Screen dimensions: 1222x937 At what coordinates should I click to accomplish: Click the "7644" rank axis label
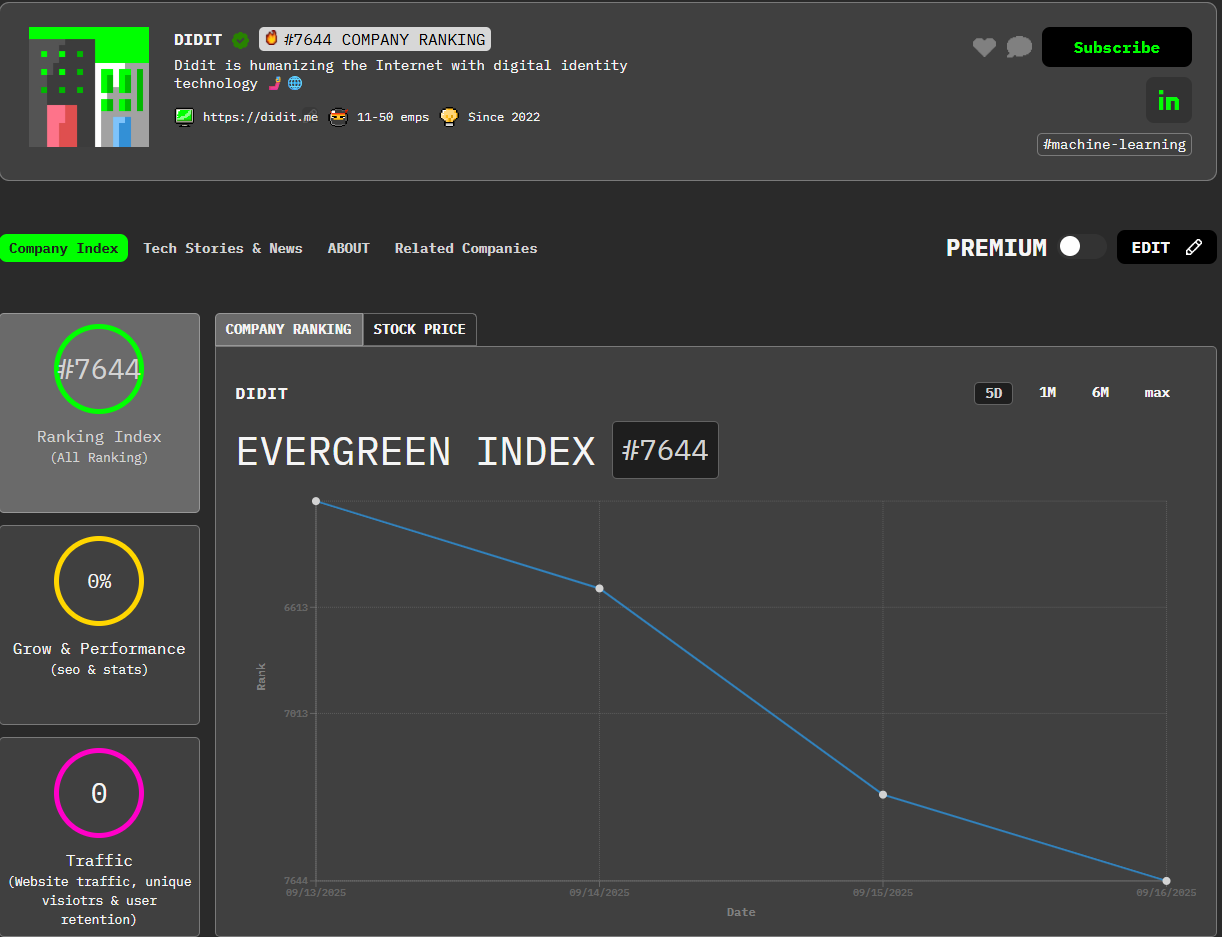click(x=296, y=881)
